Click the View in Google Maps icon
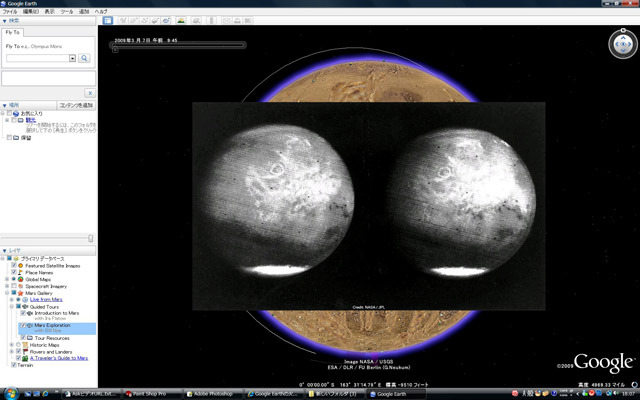640x400 pixels. coord(248,20)
